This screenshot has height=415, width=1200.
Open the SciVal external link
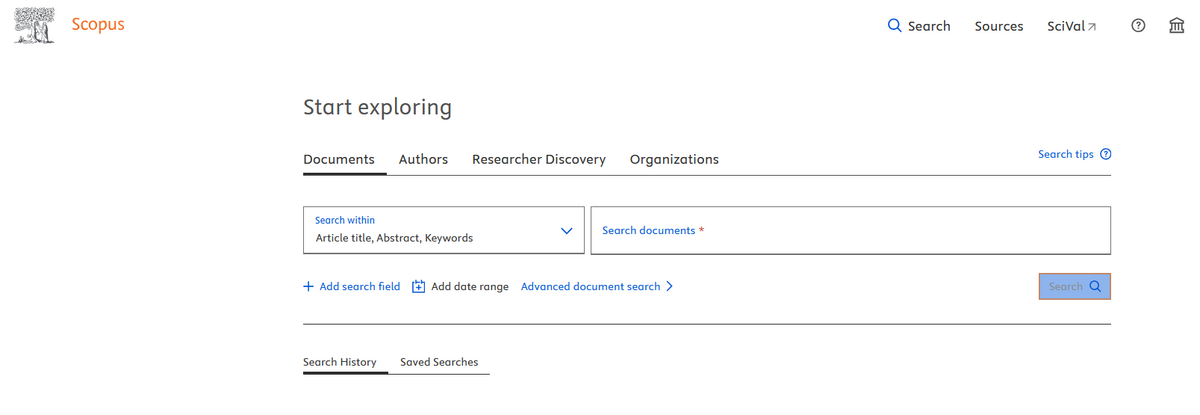pyautogui.click(x=1071, y=26)
